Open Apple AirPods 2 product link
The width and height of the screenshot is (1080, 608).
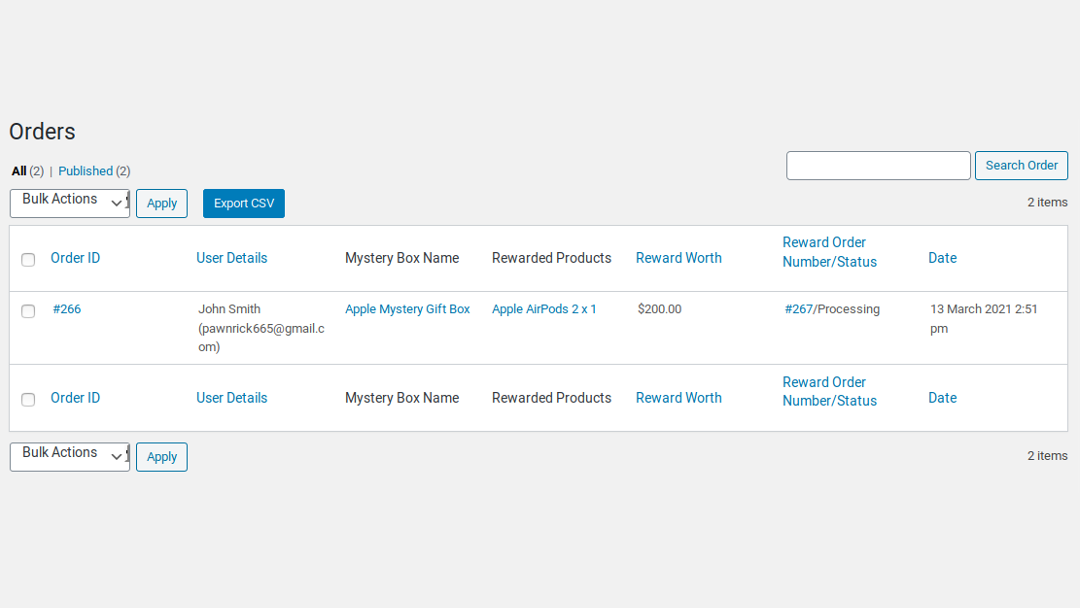point(544,309)
